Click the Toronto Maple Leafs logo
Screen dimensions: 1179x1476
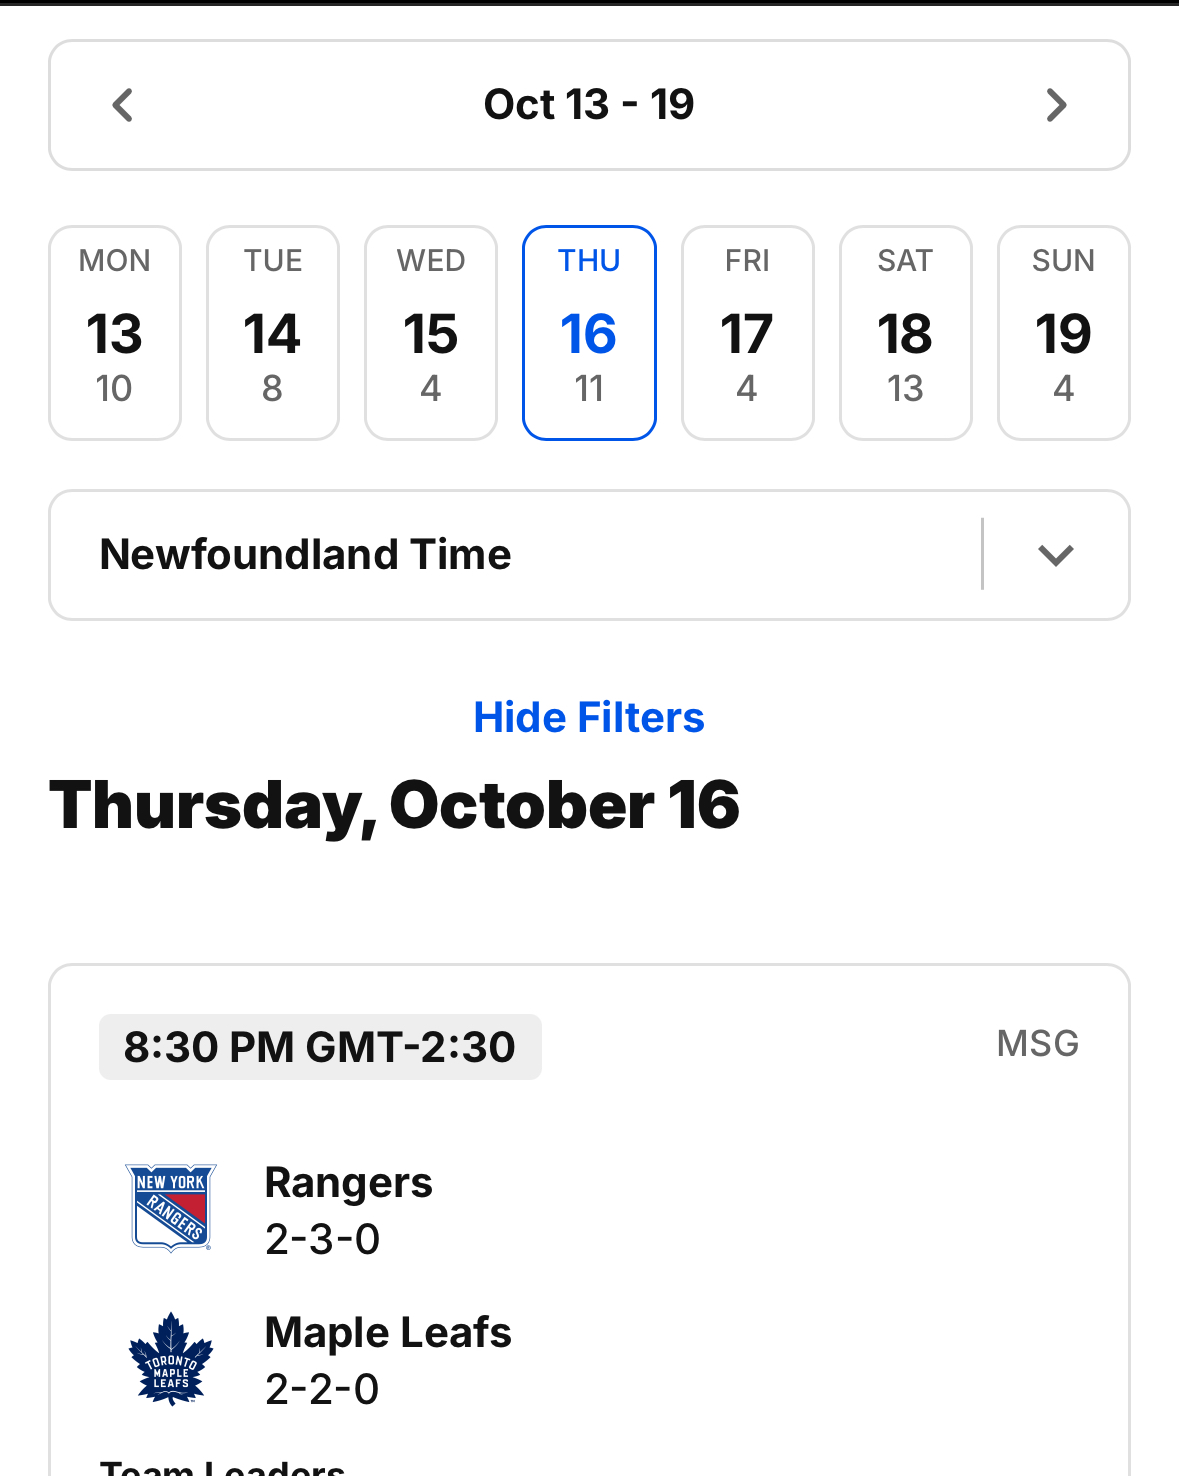coord(171,1359)
